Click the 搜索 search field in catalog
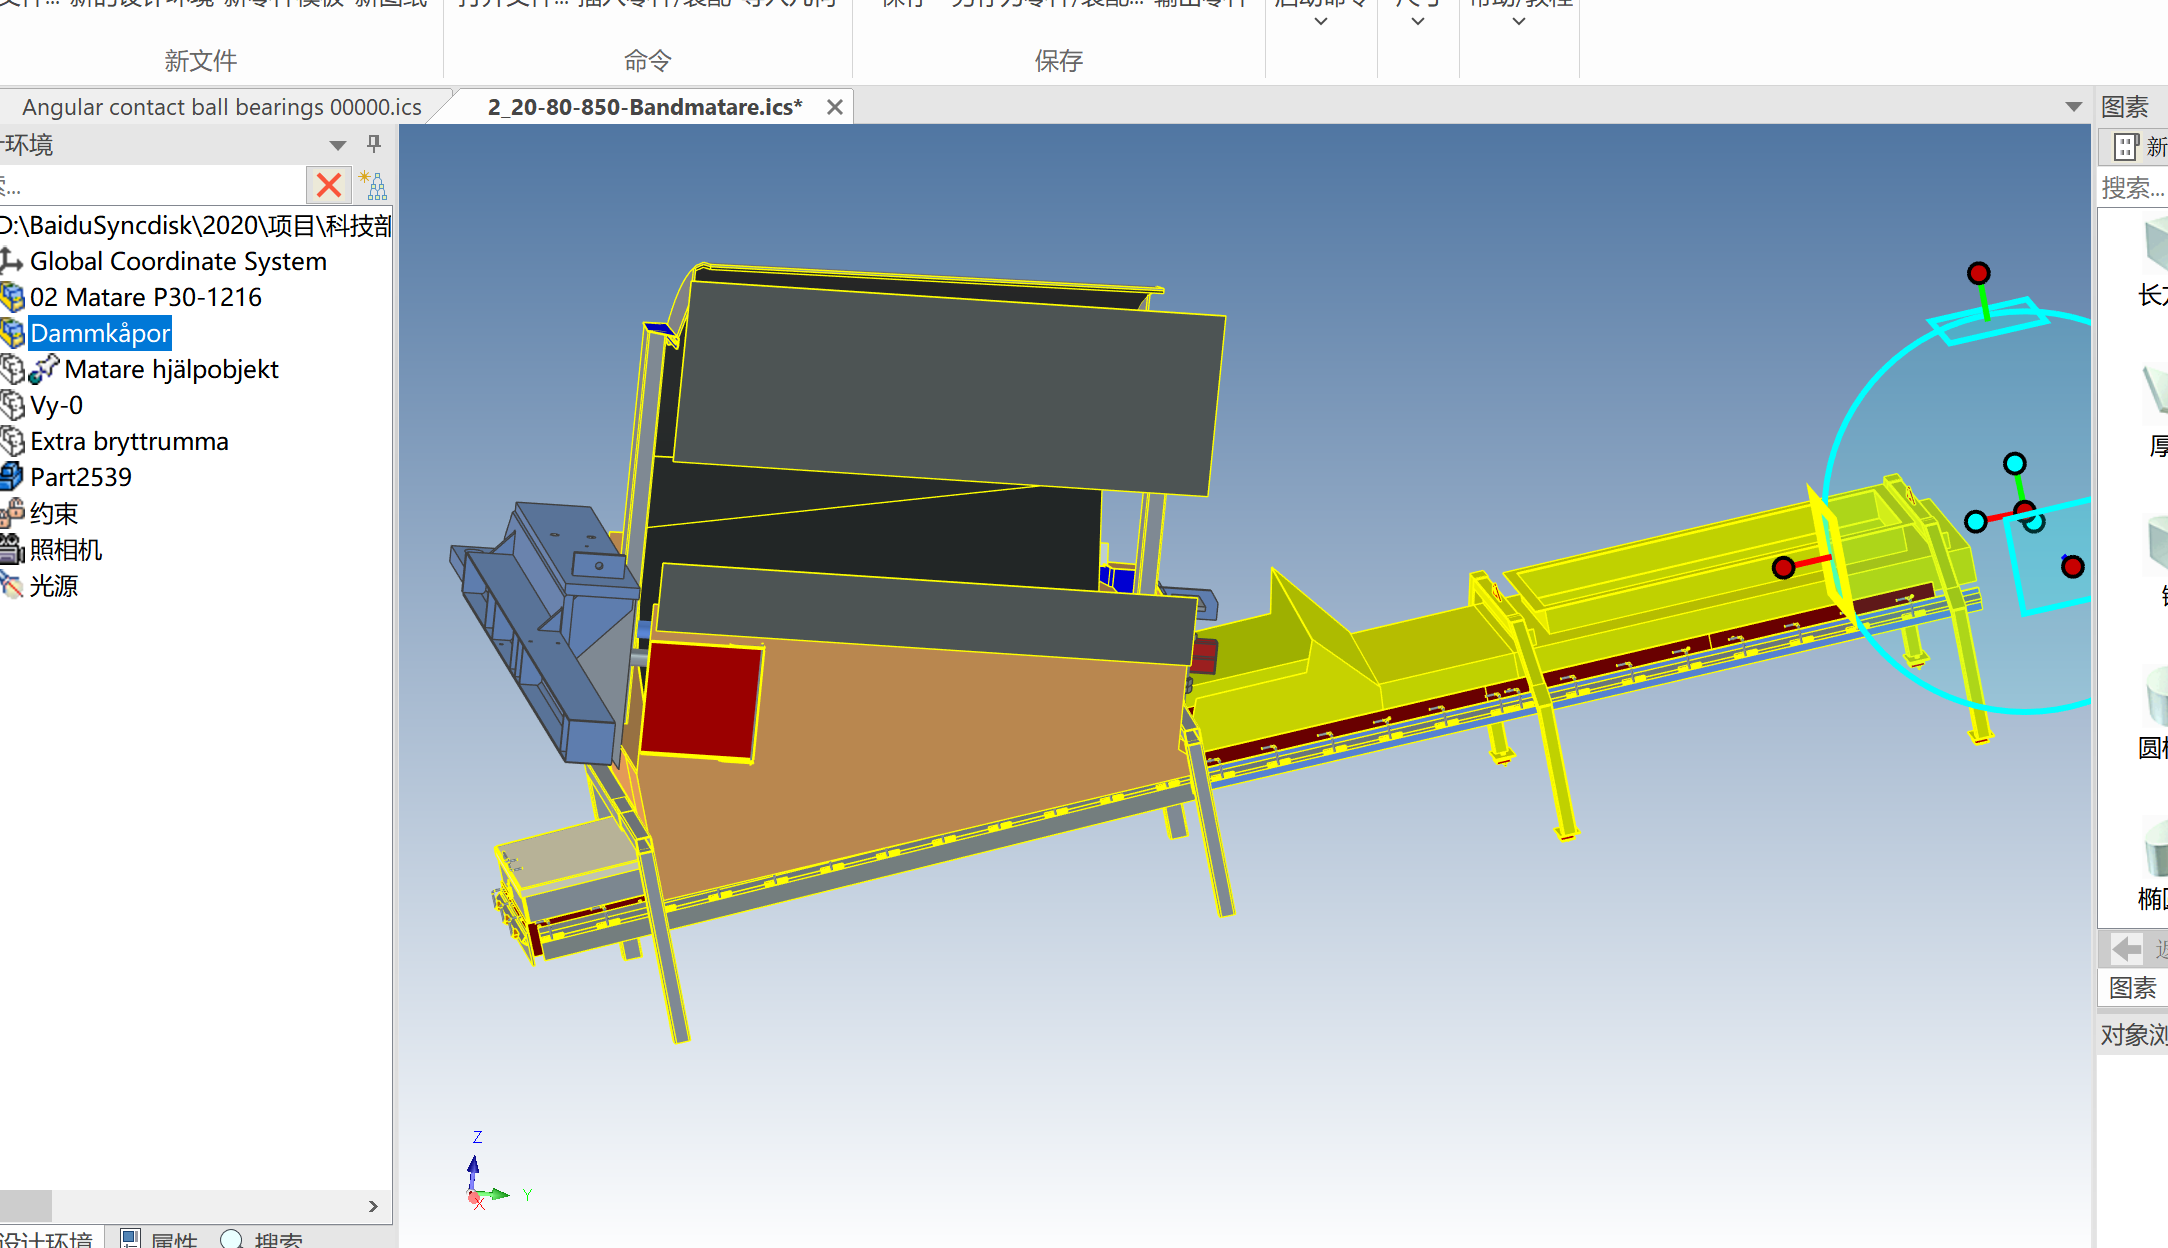2168x1248 pixels. pos(2134,188)
